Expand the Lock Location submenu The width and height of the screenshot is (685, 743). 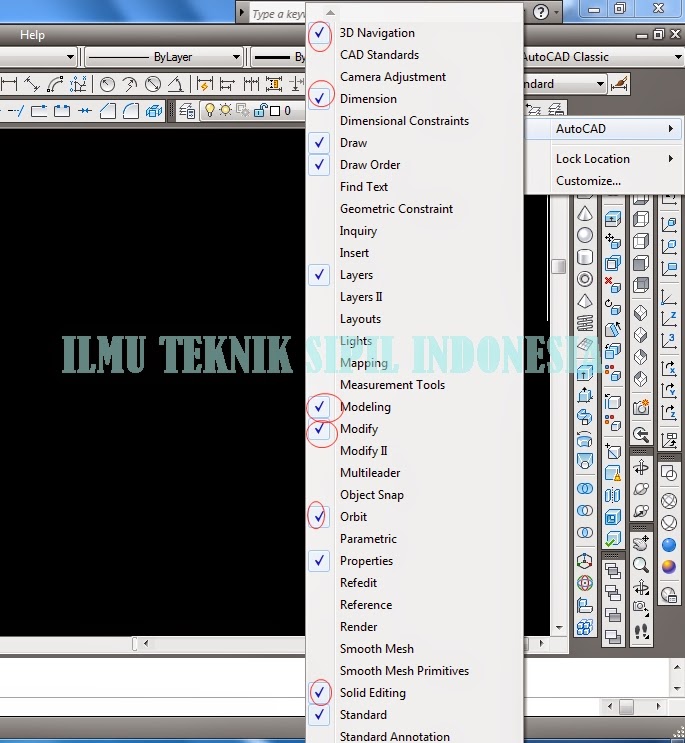(604, 159)
